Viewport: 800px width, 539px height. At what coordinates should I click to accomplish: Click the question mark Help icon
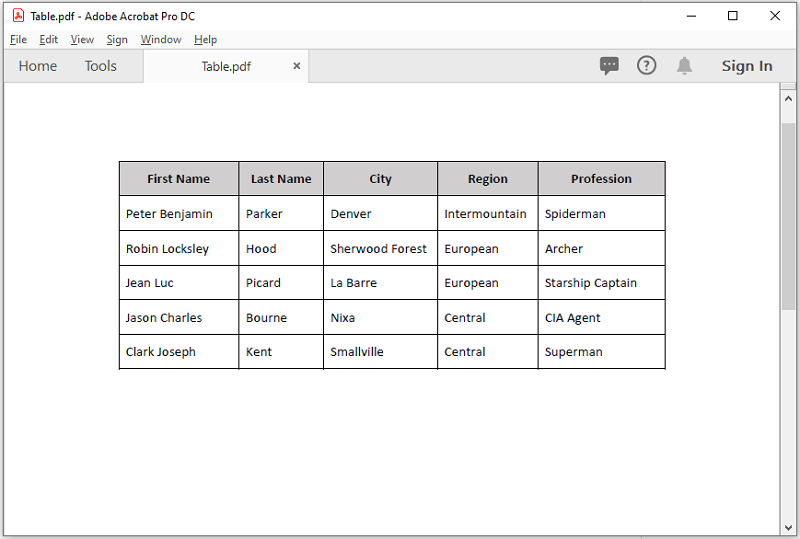pos(646,65)
